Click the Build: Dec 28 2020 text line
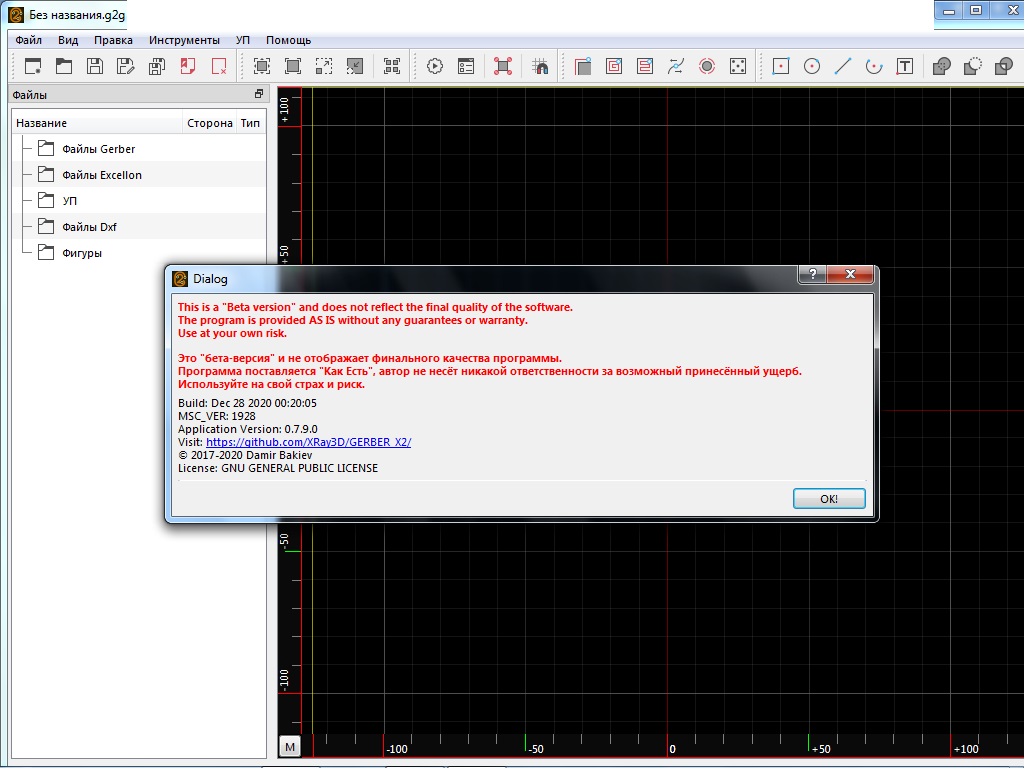This screenshot has height=774, width=1032. click(247, 403)
